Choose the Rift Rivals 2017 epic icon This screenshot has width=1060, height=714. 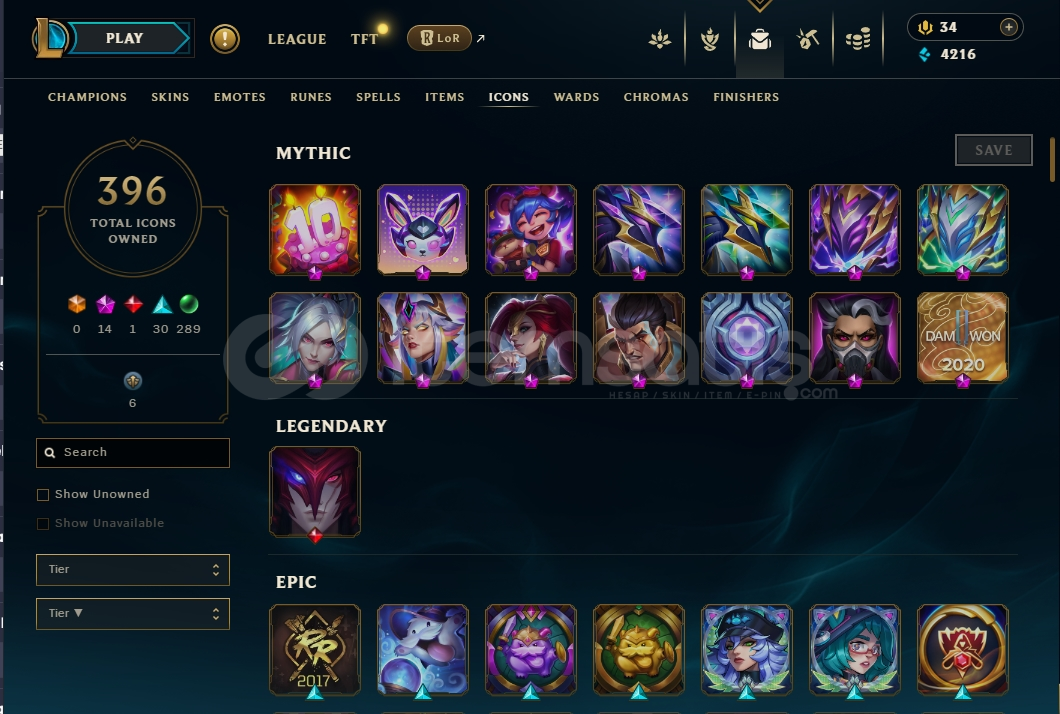click(x=315, y=650)
